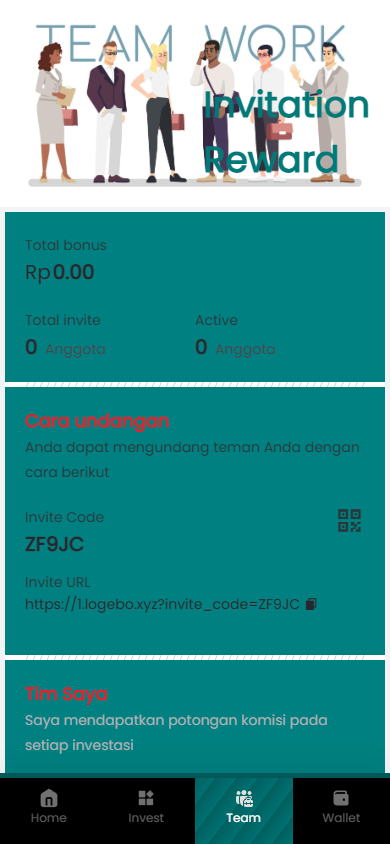The image size is (390, 844).
Task: Click the Total bonus label
Action: (66, 245)
